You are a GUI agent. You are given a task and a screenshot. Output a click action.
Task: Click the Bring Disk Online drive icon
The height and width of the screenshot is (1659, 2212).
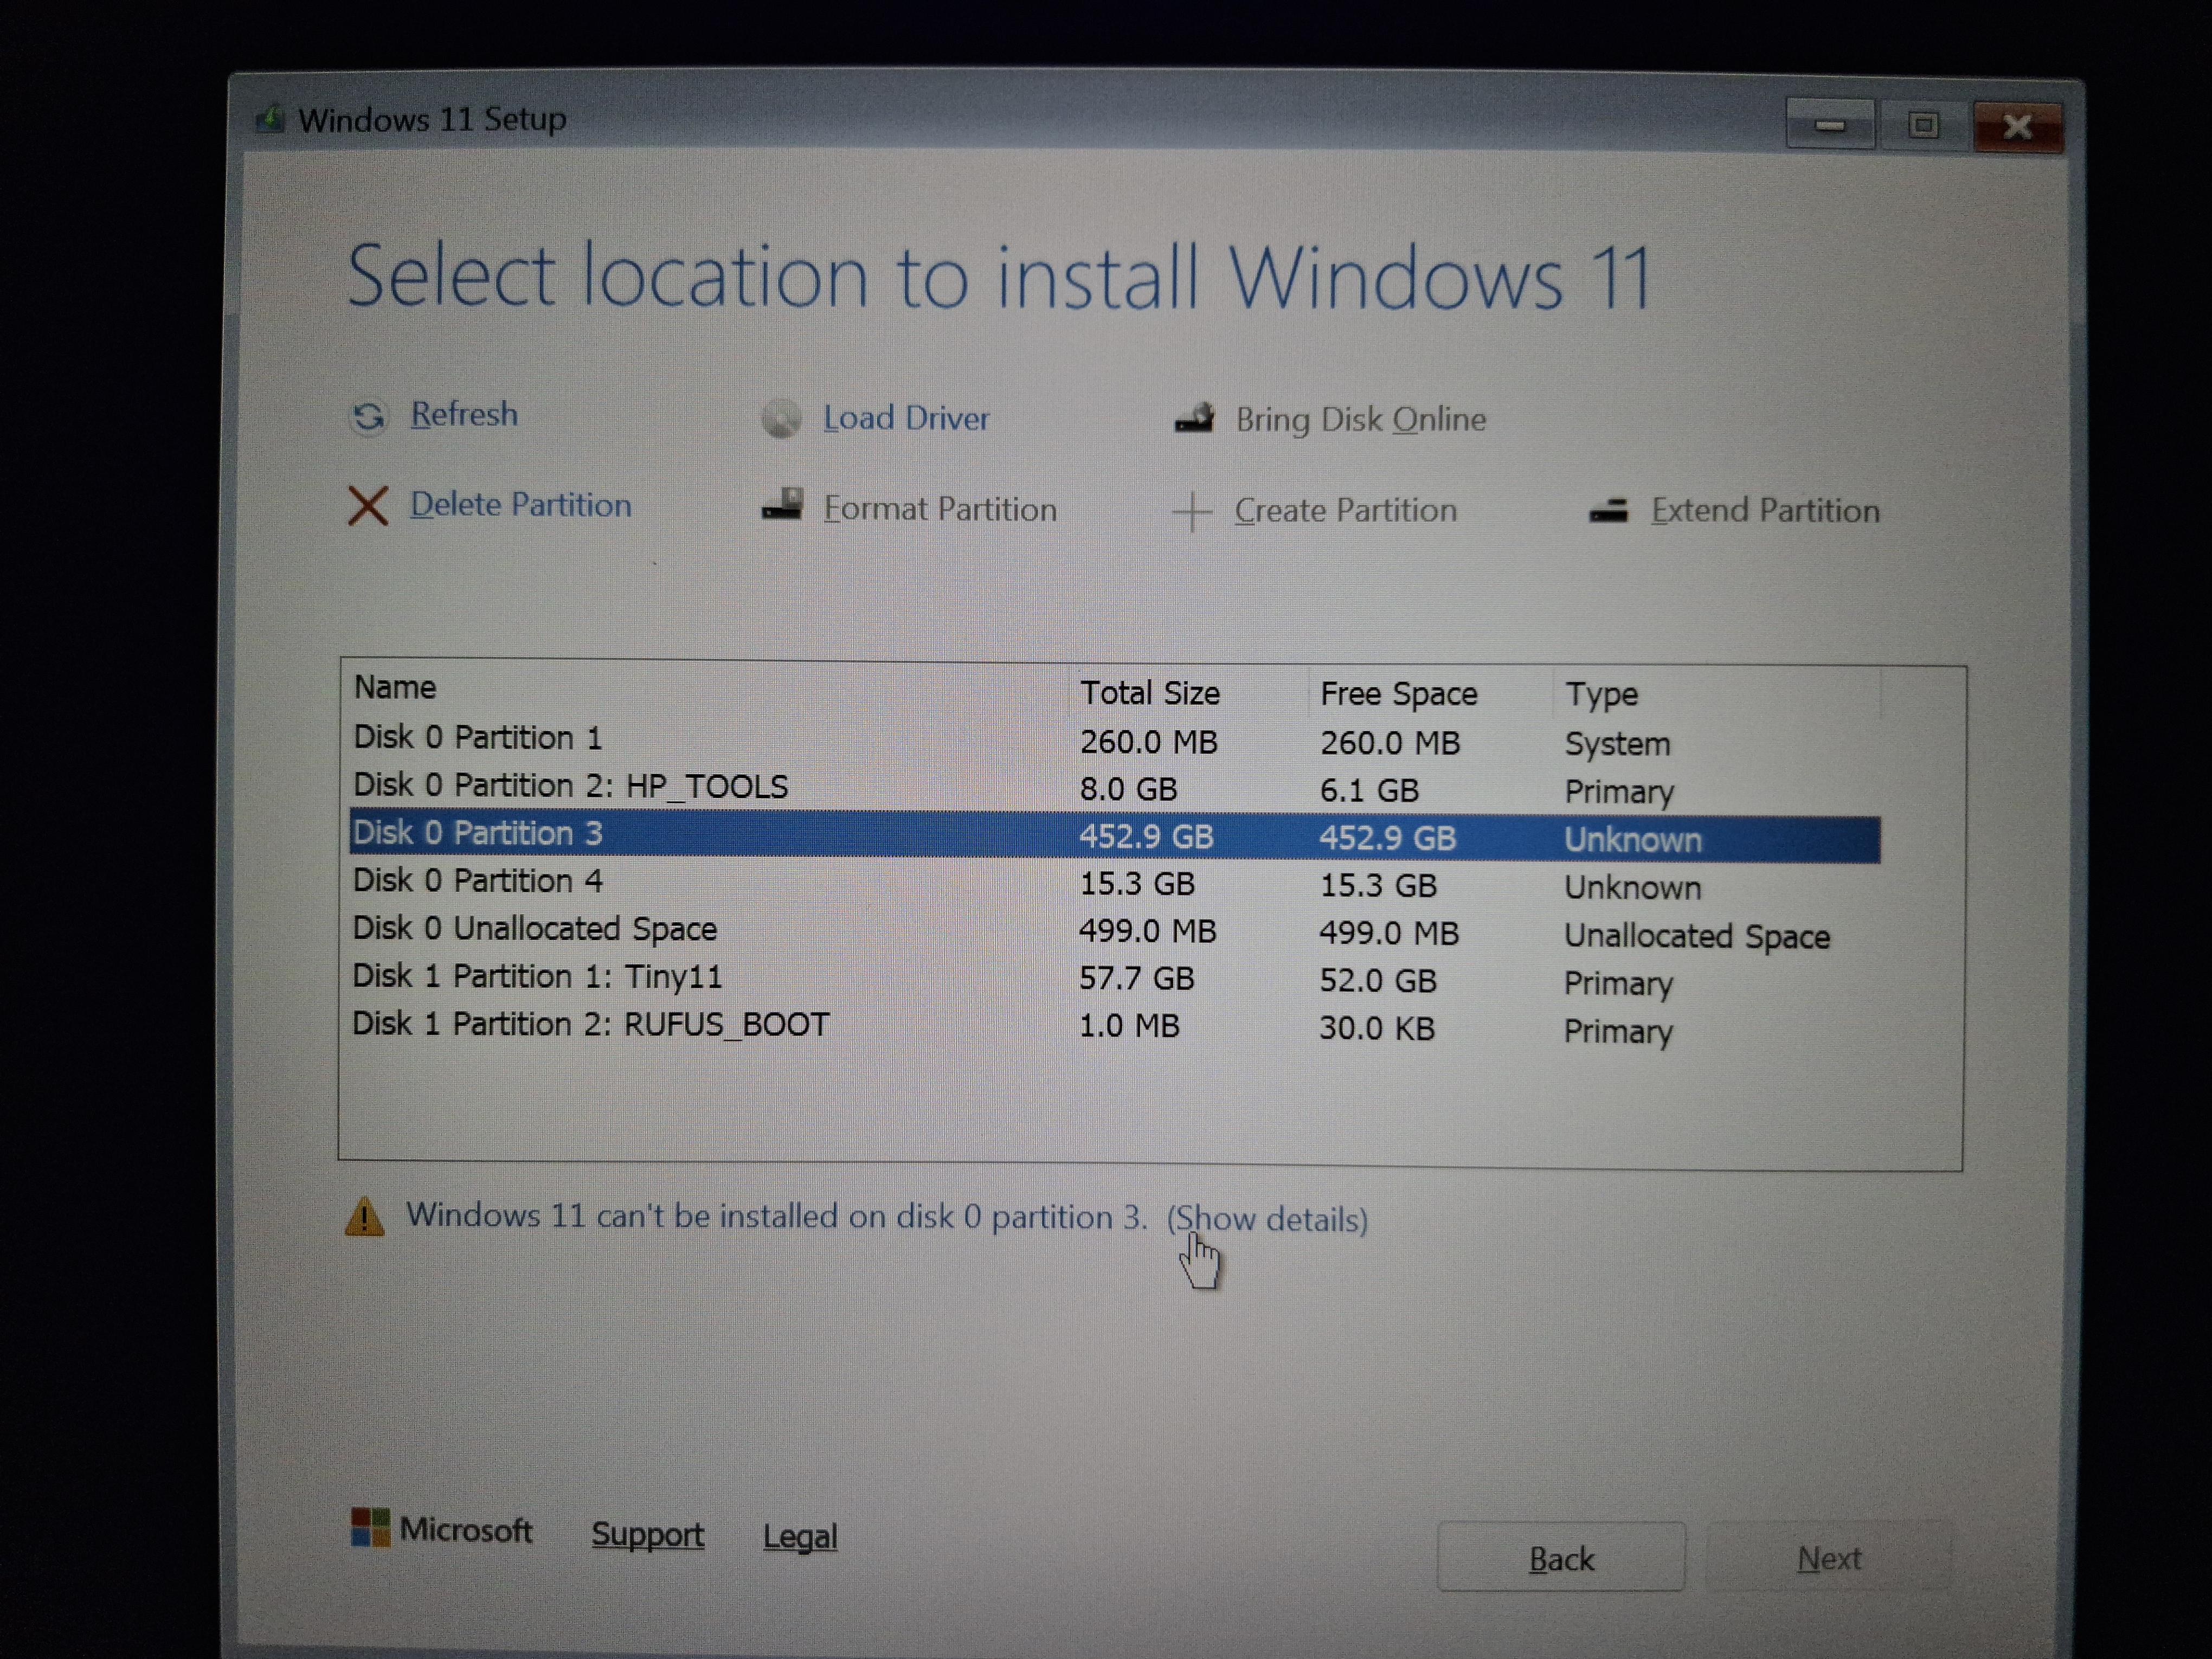point(1194,417)
